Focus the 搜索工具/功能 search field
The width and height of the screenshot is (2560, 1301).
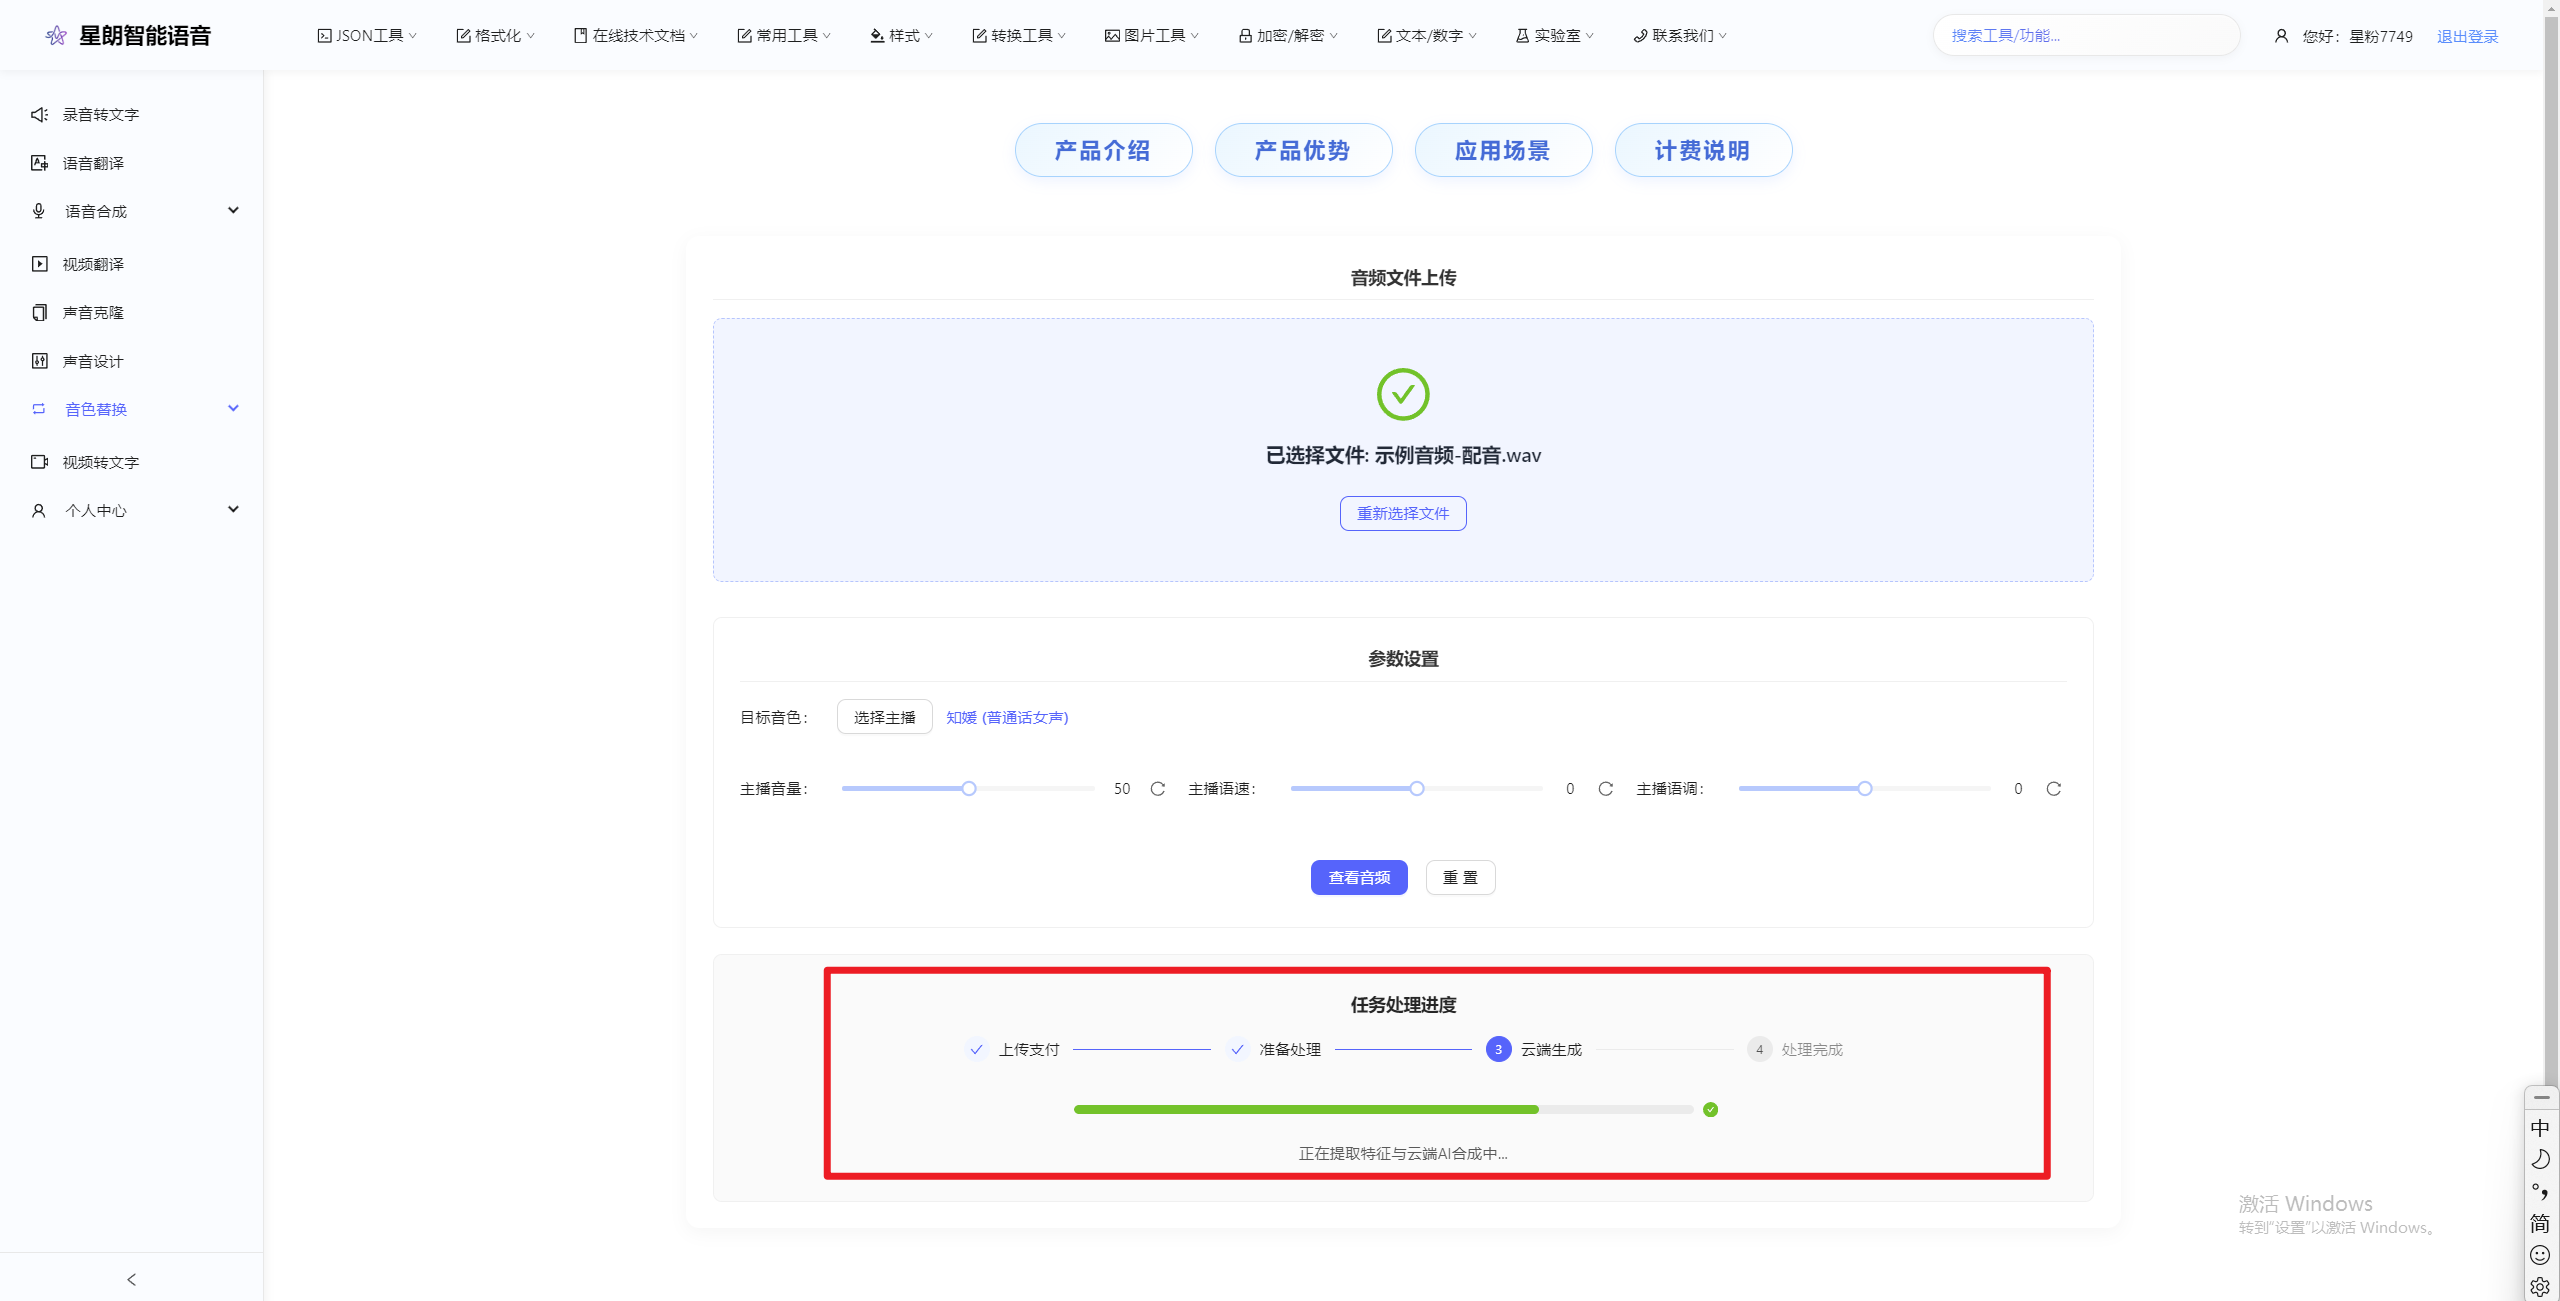point(2086,36)
